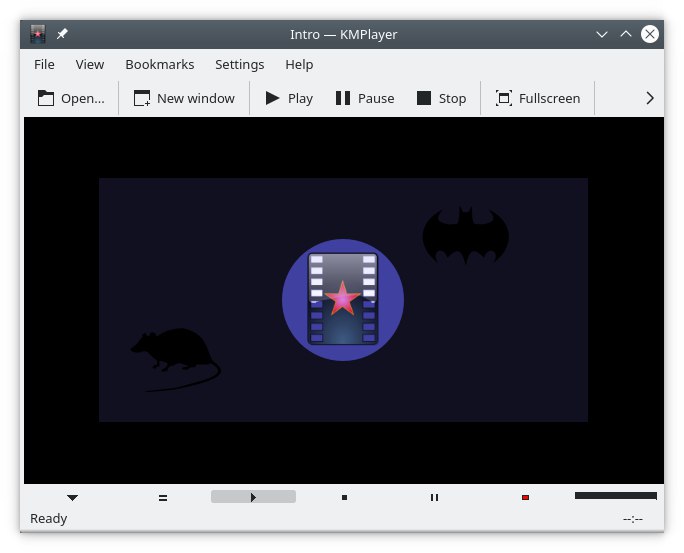
Task: Open the File menu
Action: (44, 65)
